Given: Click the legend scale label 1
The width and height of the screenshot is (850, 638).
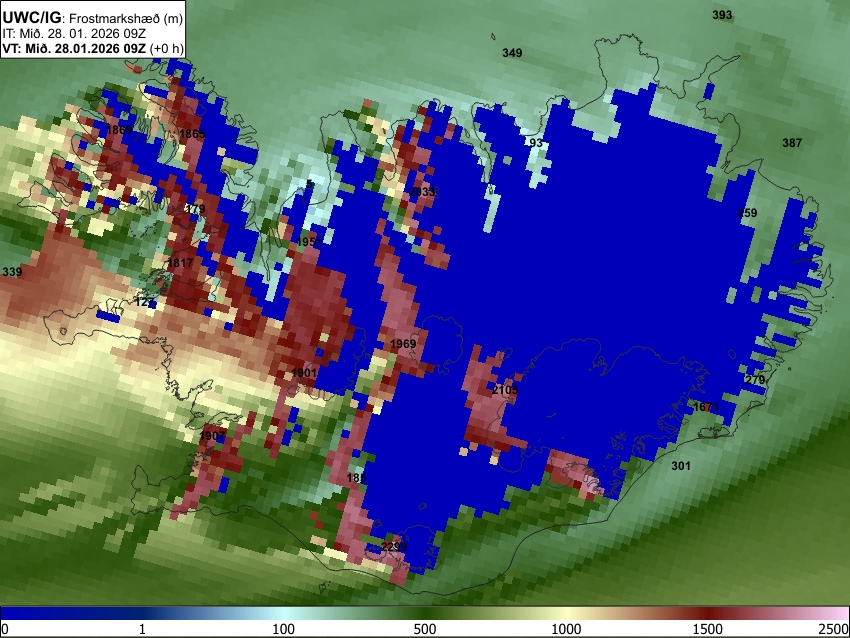Looking at the screenshot, I should pyautogui.click(x=142, y=630).
